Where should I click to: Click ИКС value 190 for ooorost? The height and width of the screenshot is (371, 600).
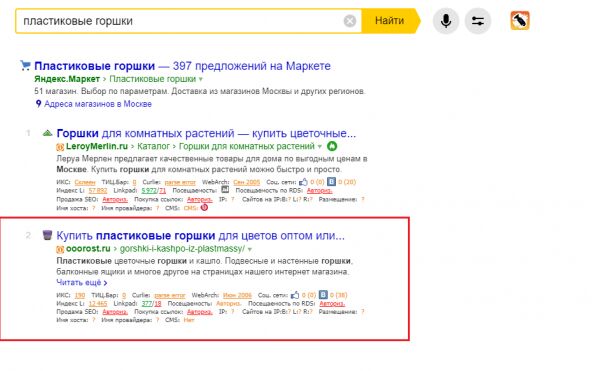[x=80, y=295]
